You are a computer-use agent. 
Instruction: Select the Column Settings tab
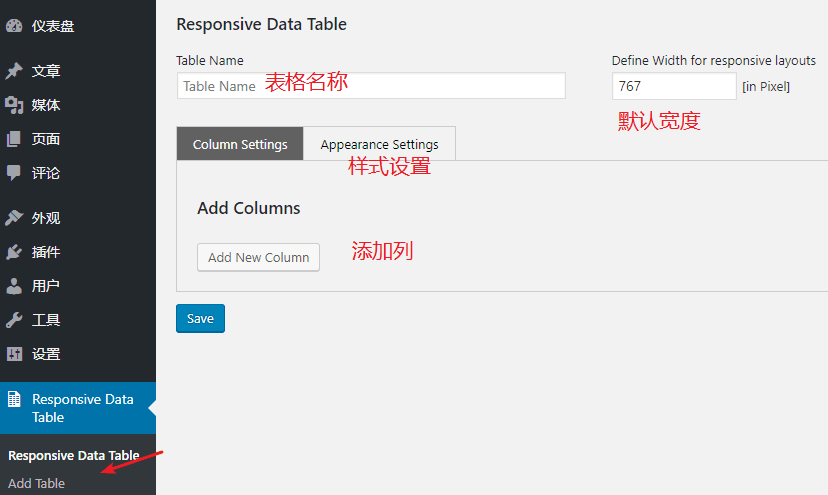[240, 144]
